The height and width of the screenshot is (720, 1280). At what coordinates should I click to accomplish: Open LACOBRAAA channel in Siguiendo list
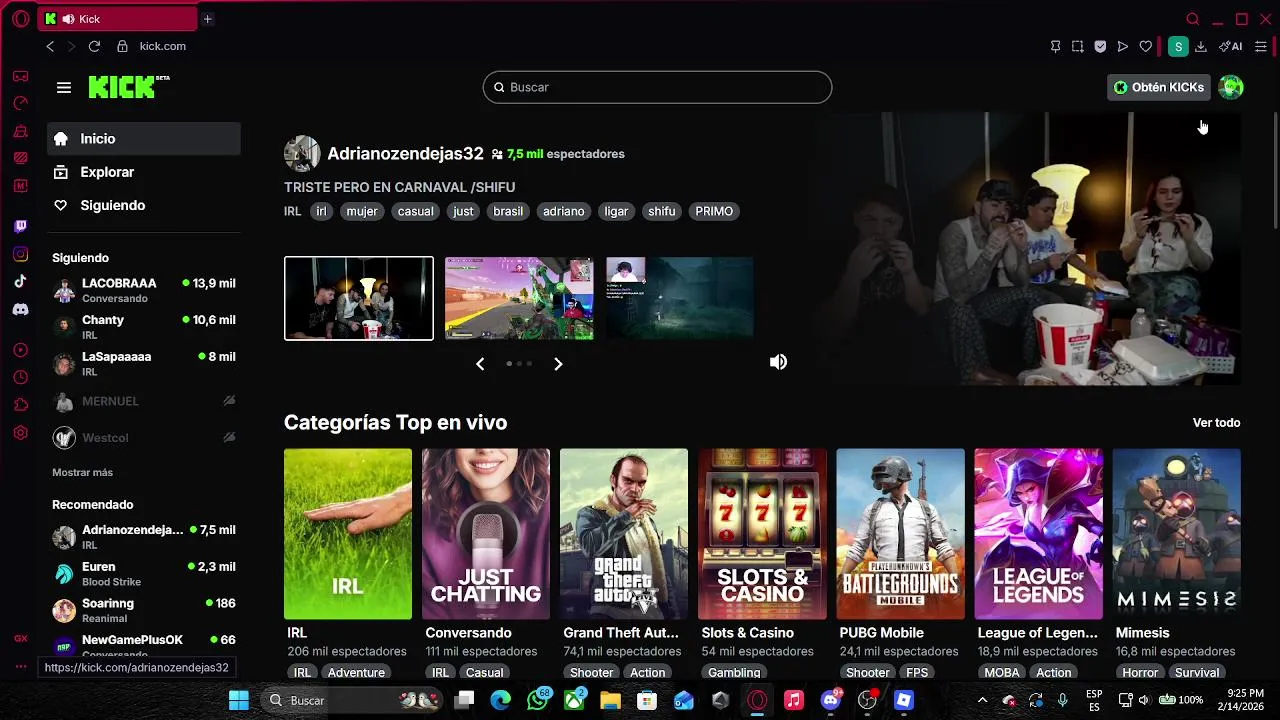[144, 290]
